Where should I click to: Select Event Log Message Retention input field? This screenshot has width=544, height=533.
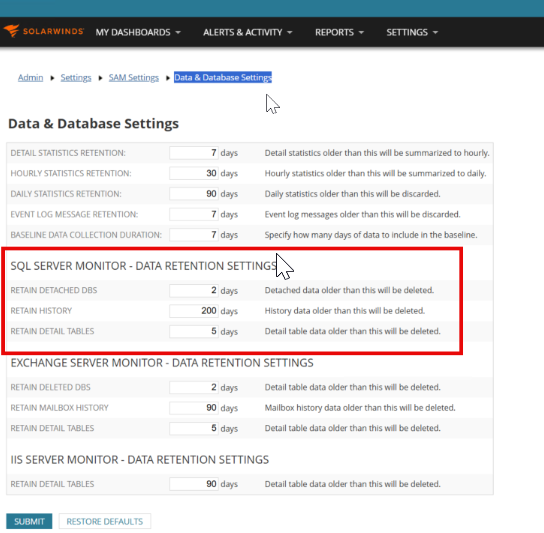click(x=194, y=214)
